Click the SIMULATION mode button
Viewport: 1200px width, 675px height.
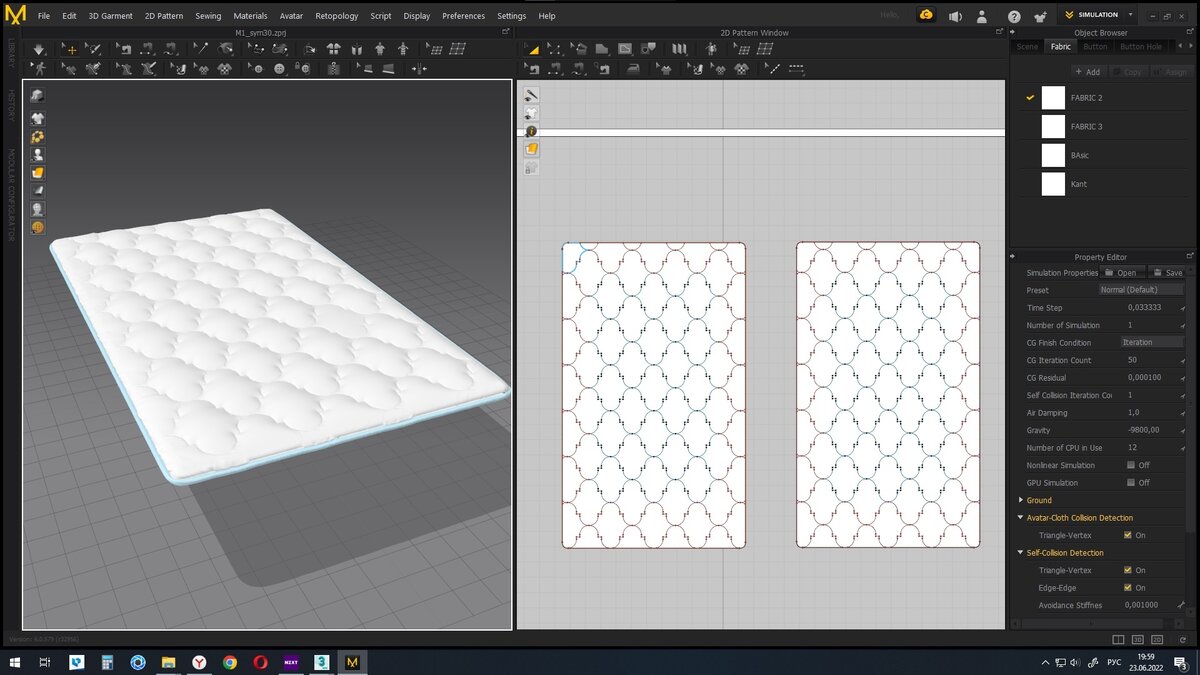pyautogui.click(x=1092, y=15)
